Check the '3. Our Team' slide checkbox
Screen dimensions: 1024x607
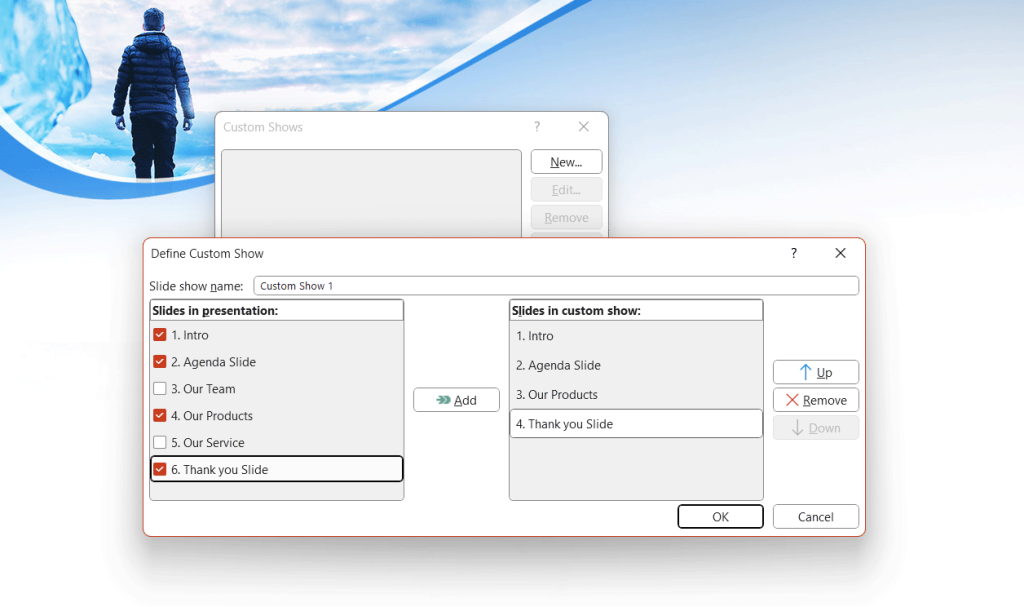pyautogui.click(x=158, y=389)
